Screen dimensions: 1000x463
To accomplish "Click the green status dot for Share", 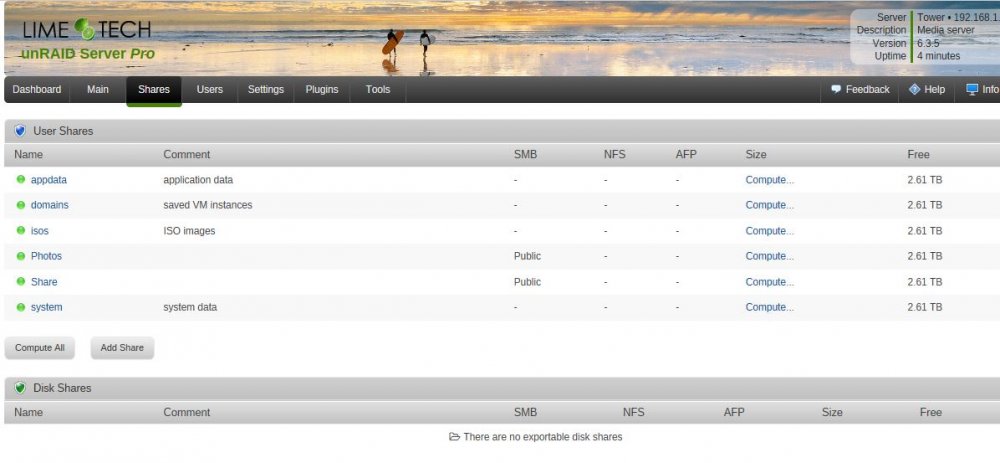I will [x=20, y=281].
